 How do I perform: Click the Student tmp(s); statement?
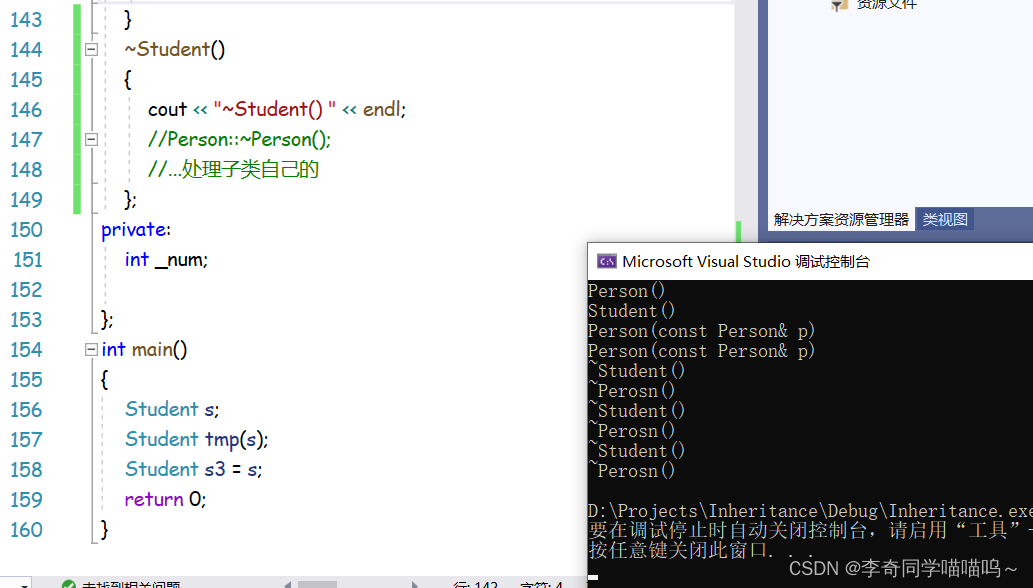point(196,440)
